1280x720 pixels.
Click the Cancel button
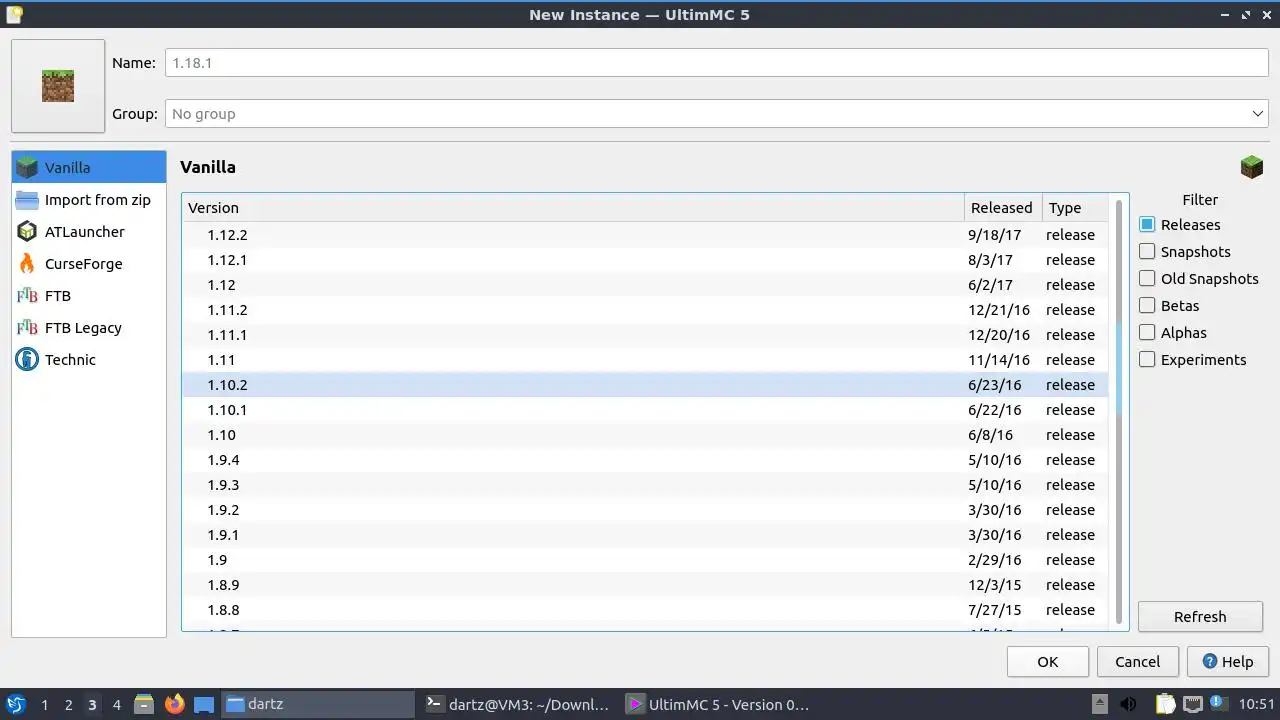pyautogui.click(x=1138, y=662)
